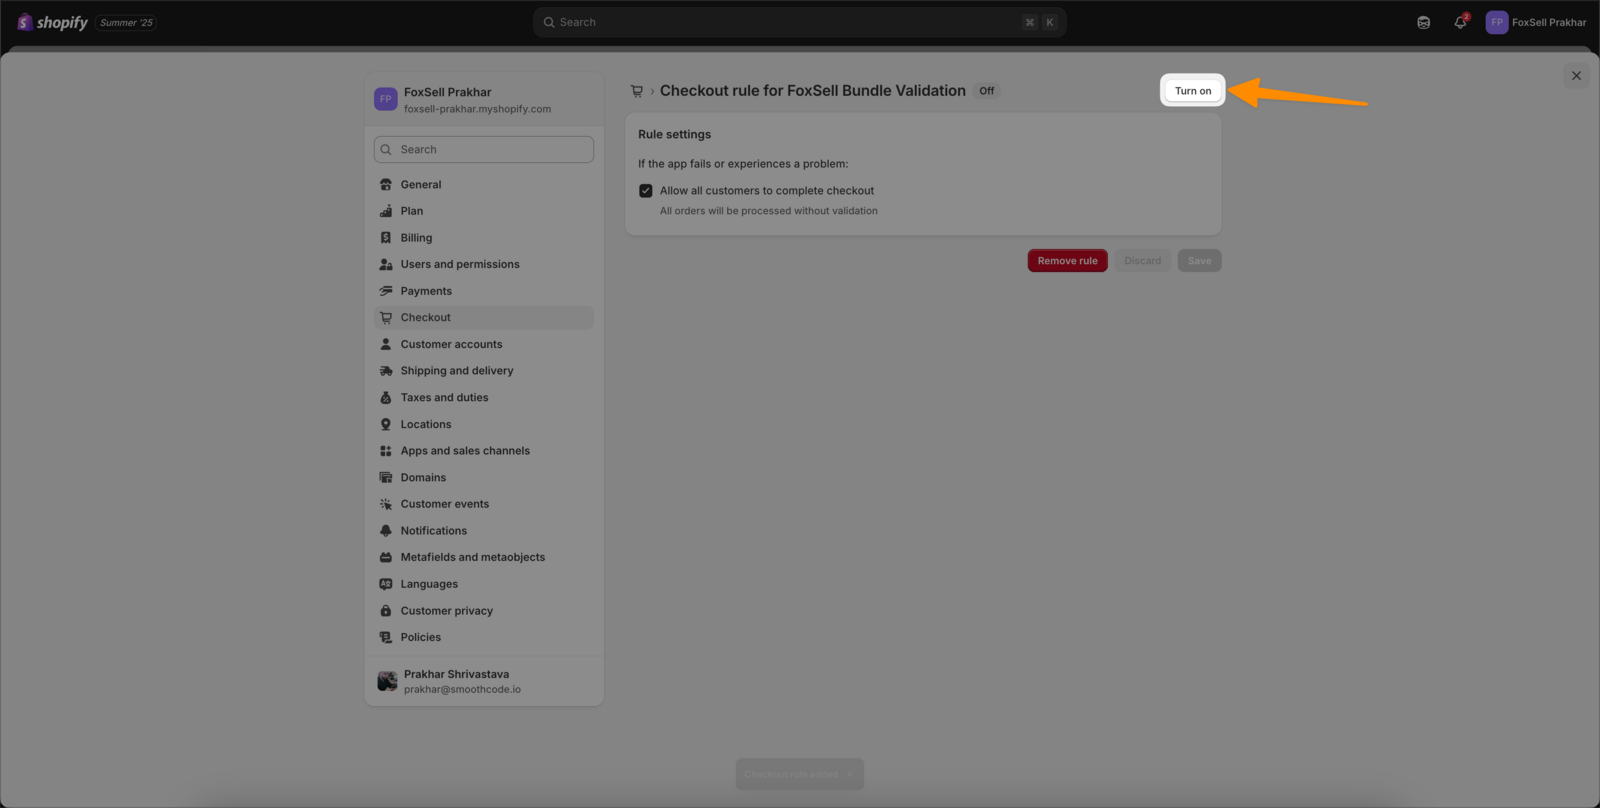Click the Apps and sales channels icon
This screenshot has height=808, width=1600.
(x=386, y=451)
